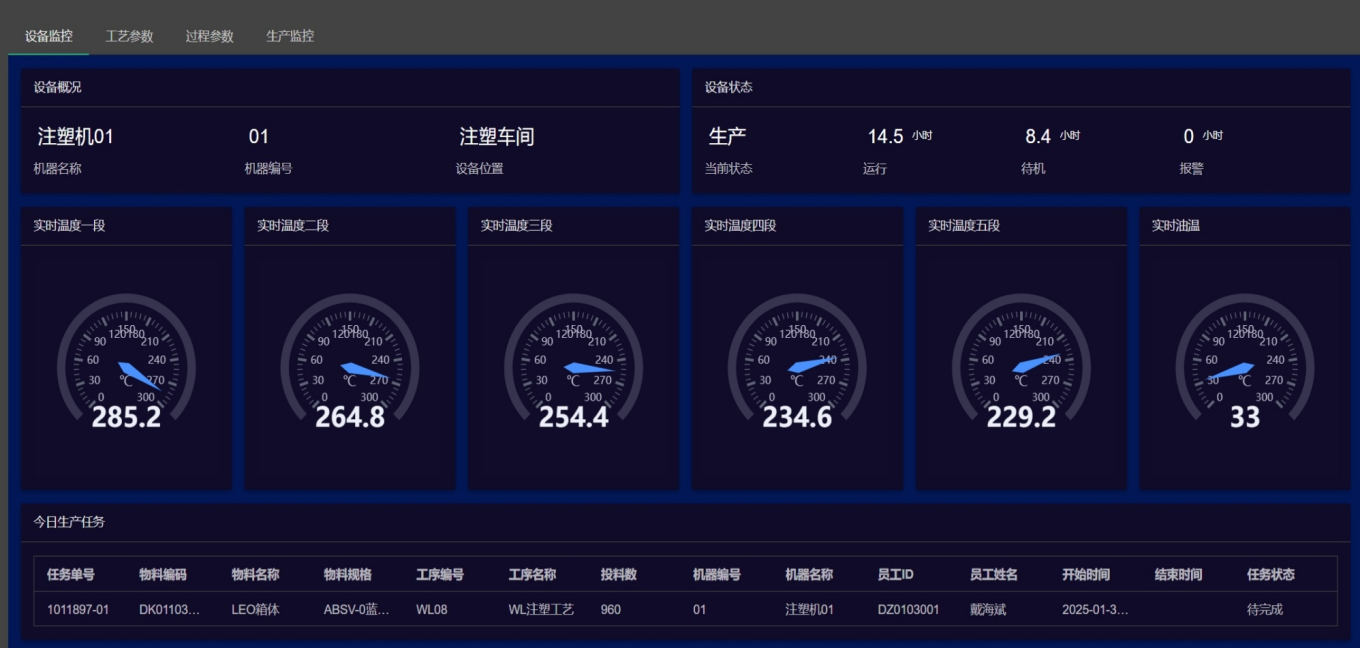Click the 开始时间 column header
1360x648 pixels.
tap(1086, 575)
